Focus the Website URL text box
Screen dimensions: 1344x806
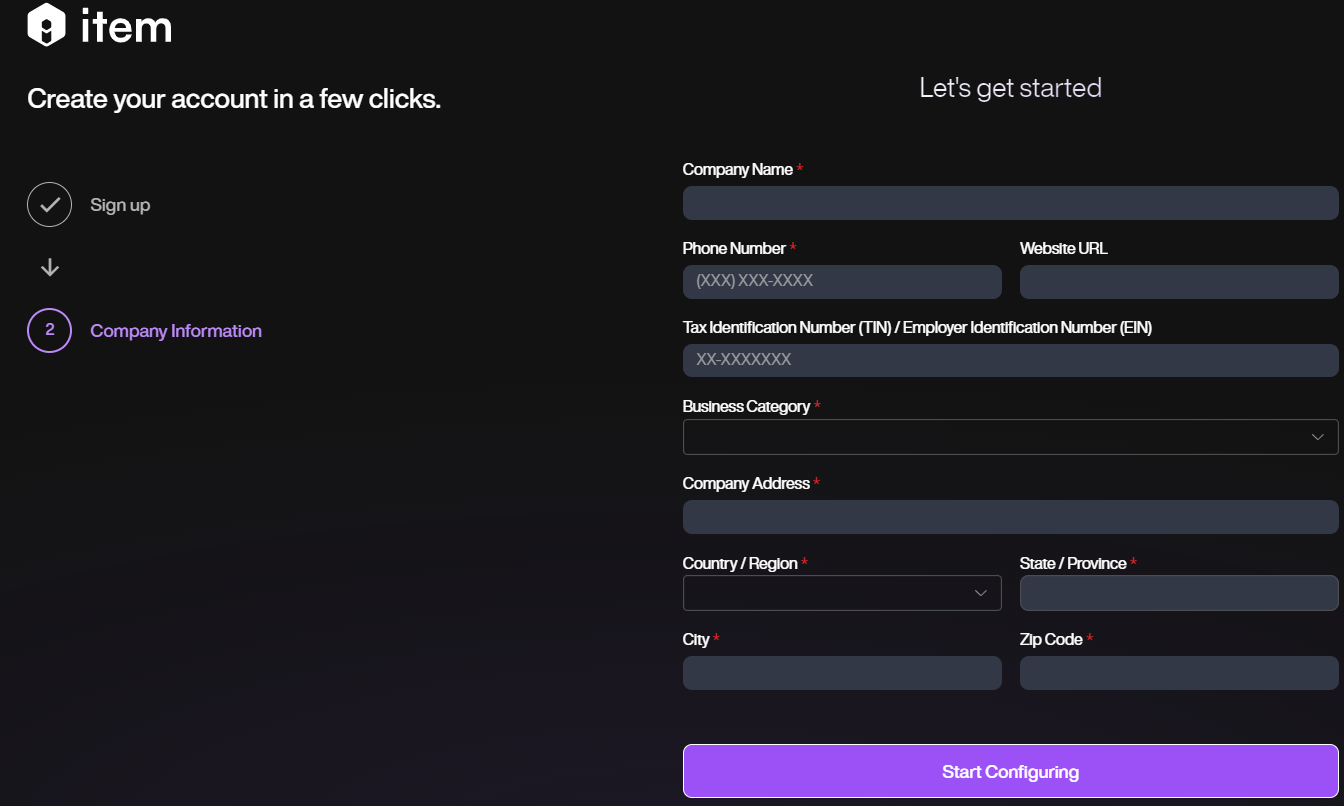click(1178, 282)
